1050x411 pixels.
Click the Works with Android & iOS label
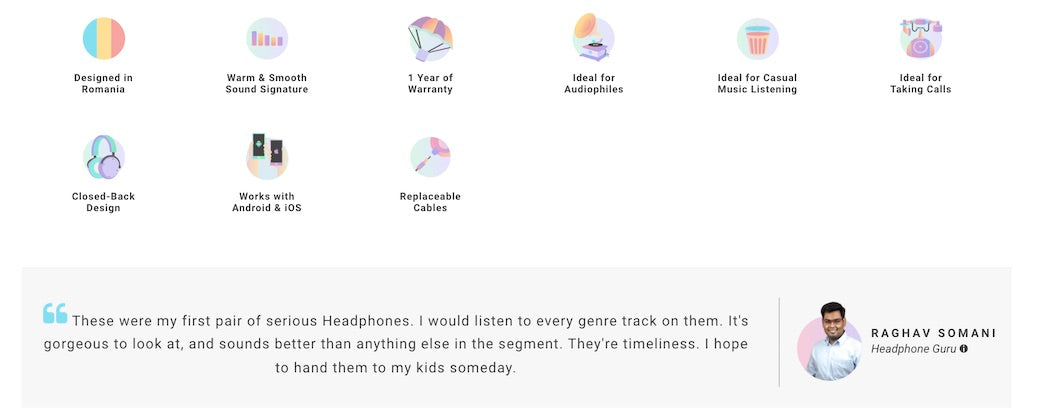coord(267,202)
